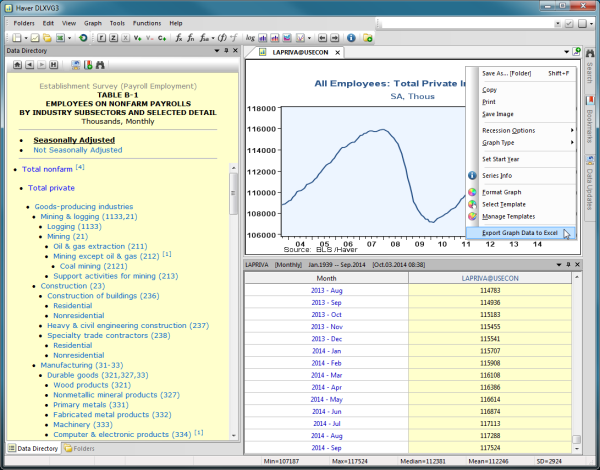Image resolution: width=600 pixels, height=470 pixels.
Task: Click the binoculars search icon in Data Directory
Action: [x=100, y=65]
